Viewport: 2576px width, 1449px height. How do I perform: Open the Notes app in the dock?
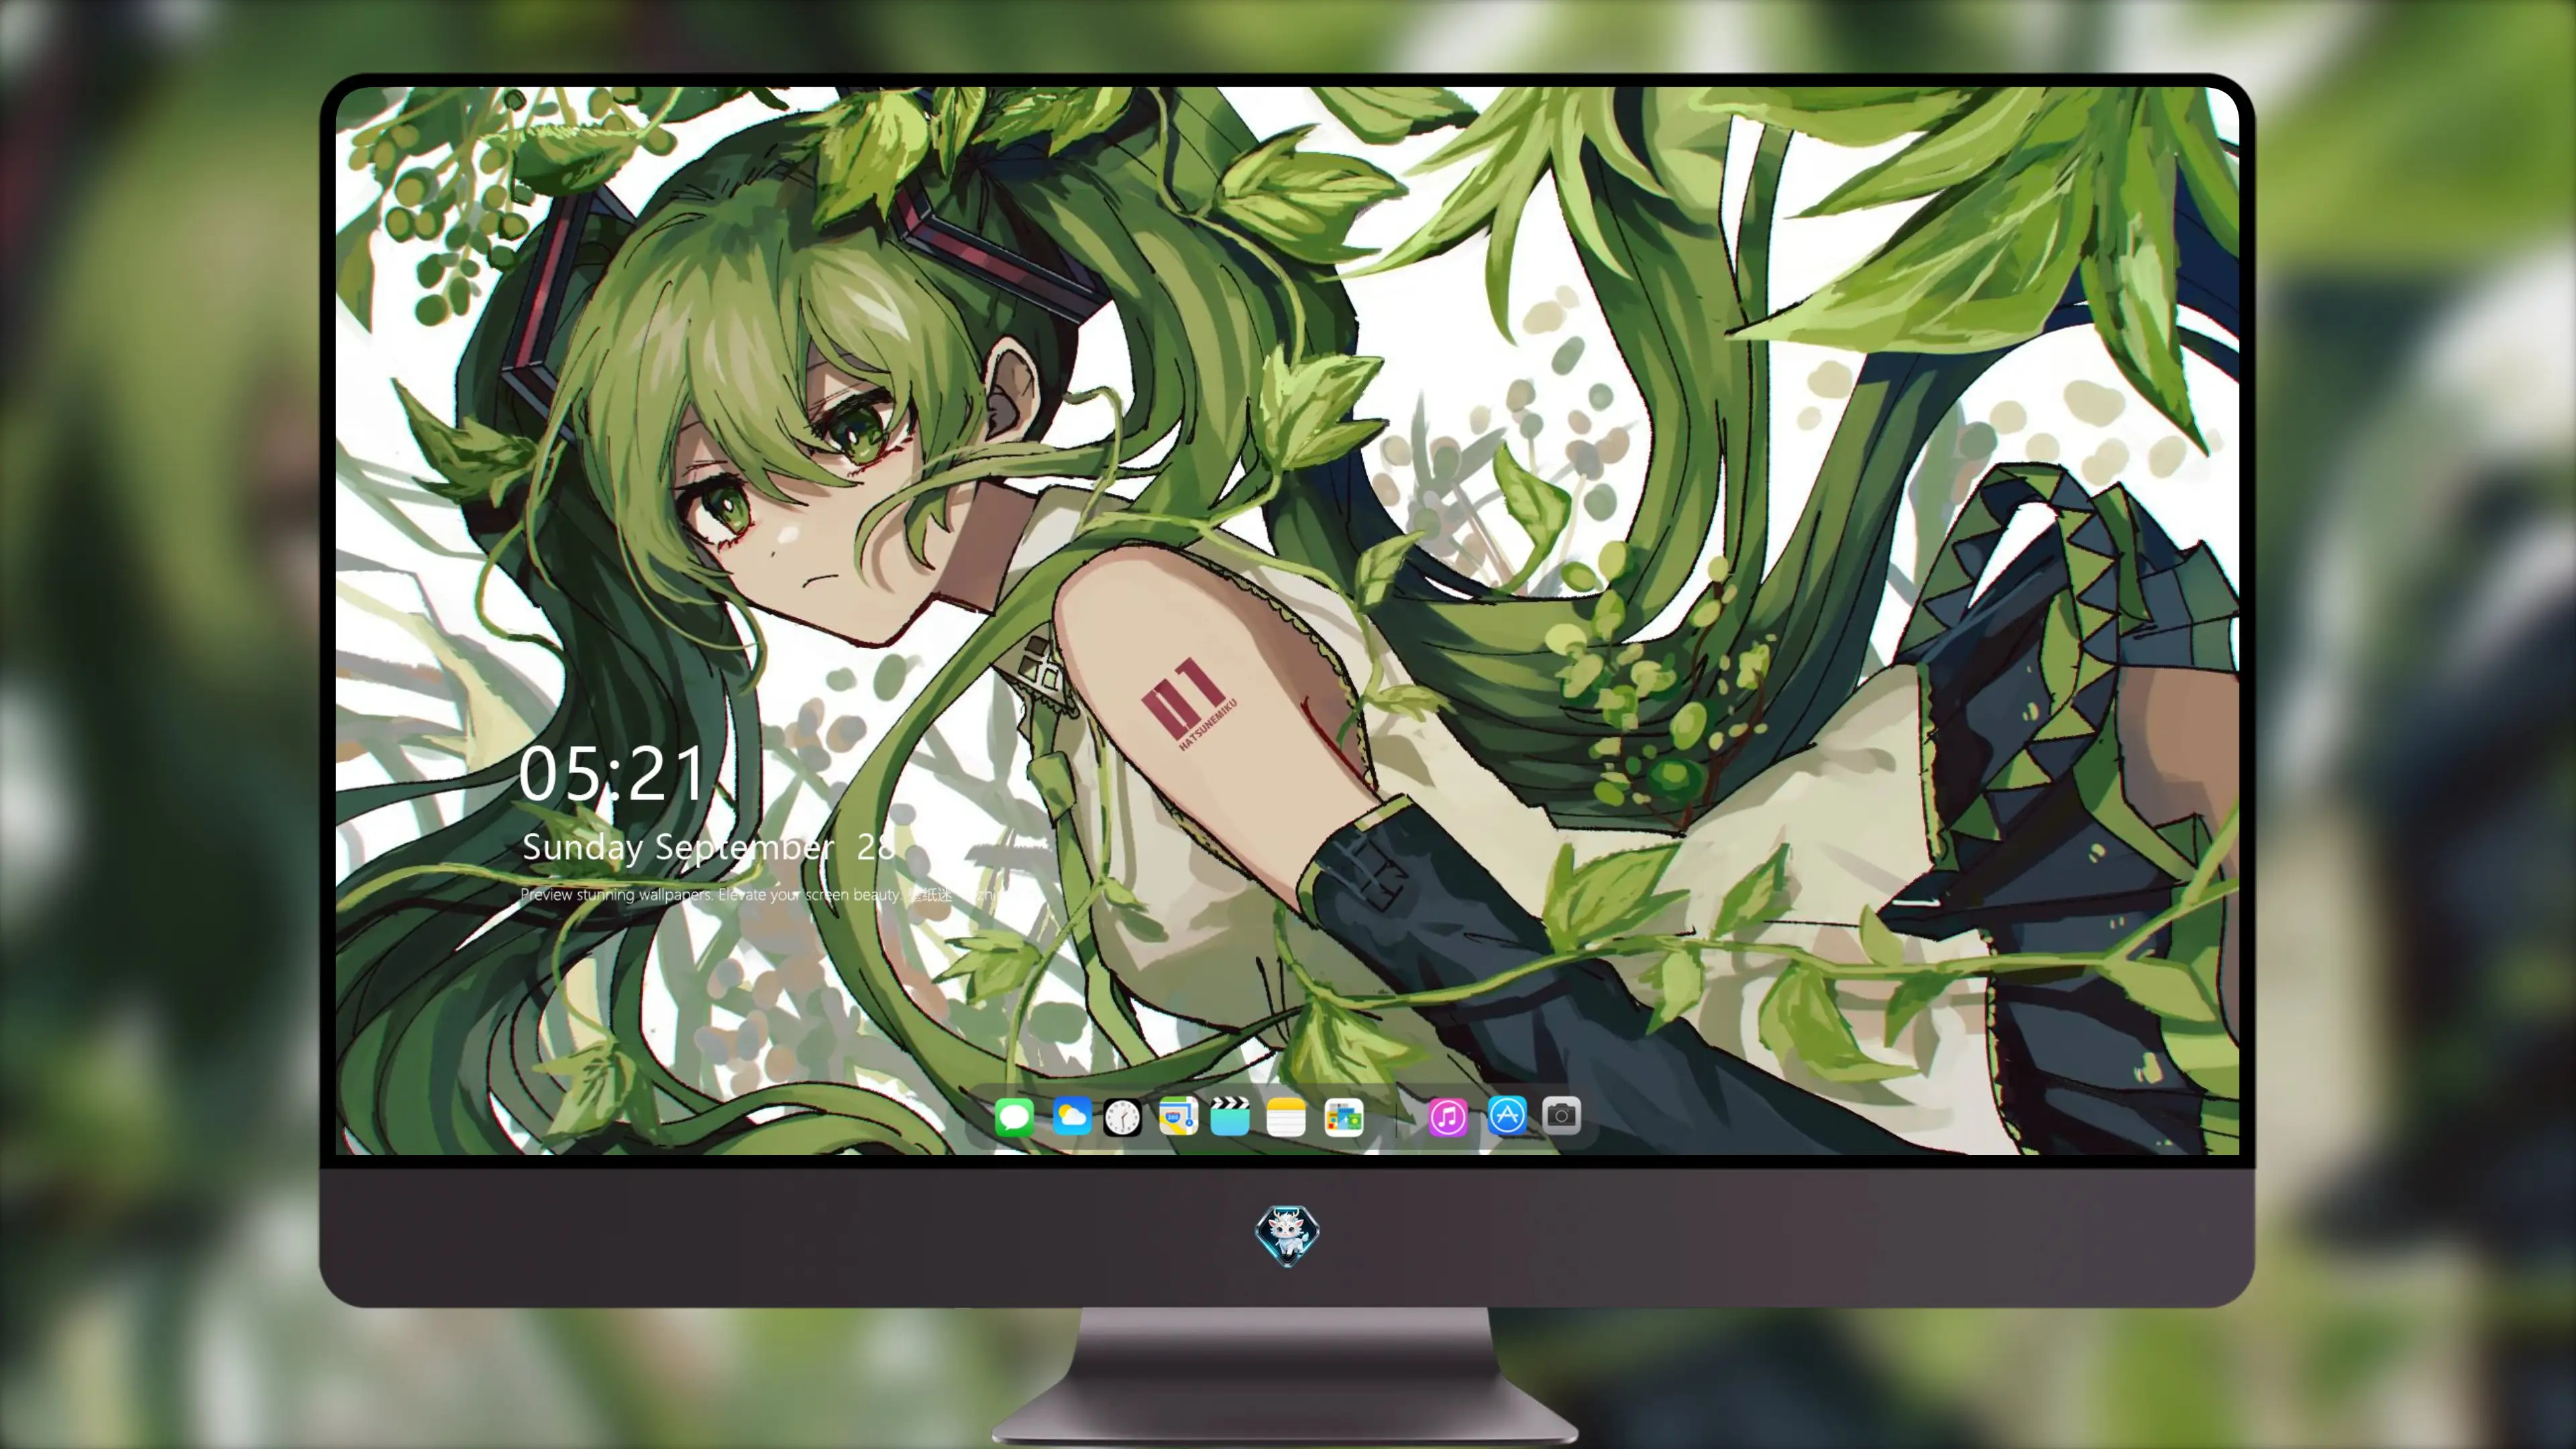pos(1286,1116)
